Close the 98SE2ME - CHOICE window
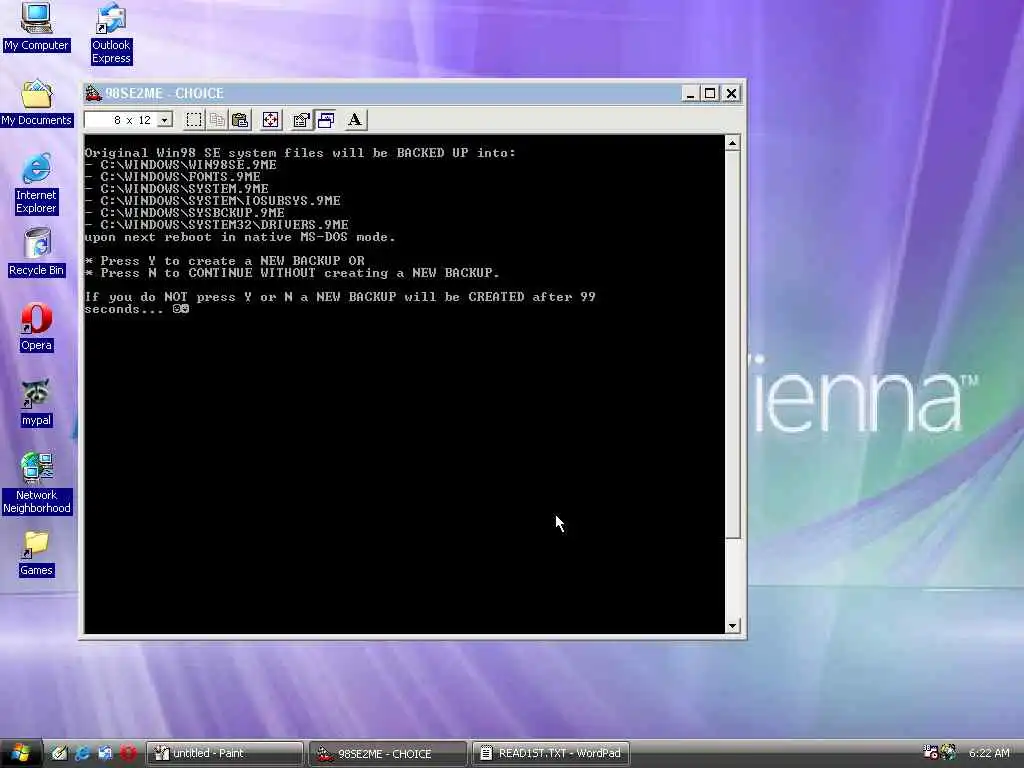 point(731,93)
